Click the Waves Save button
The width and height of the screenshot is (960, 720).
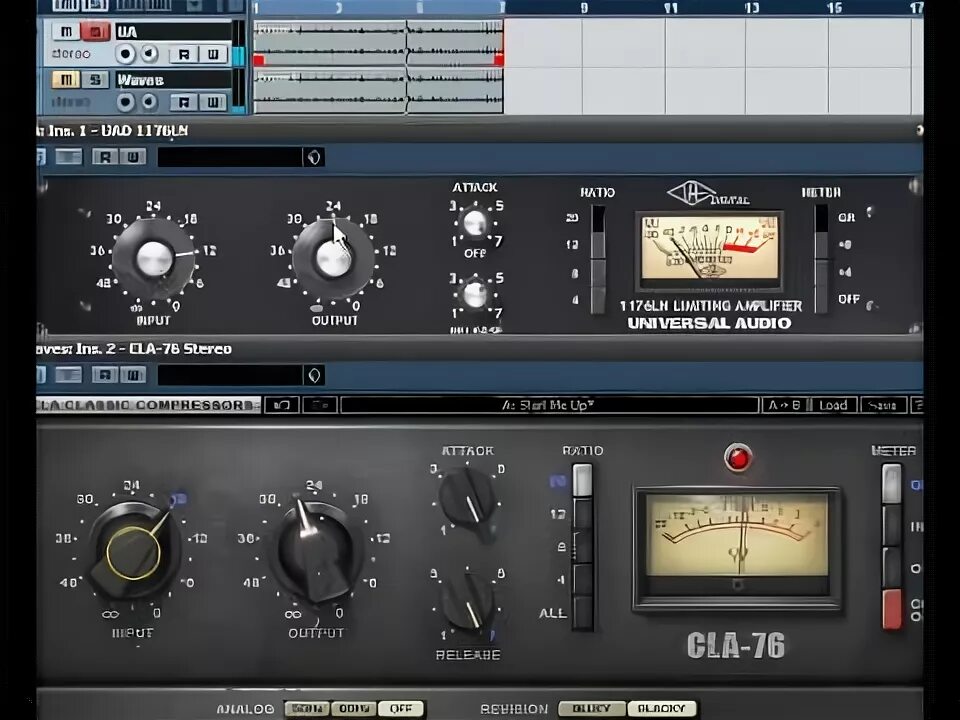pos(883,405)
